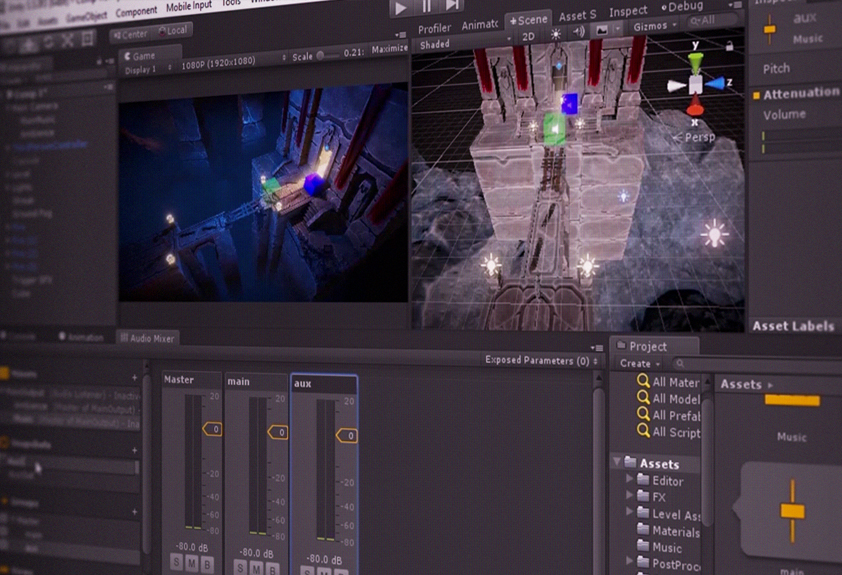Viewport: 842px width, 575px height.
Task: Open the Project Create dropdown
Action: pyautogui.click(x=640, y=363)
